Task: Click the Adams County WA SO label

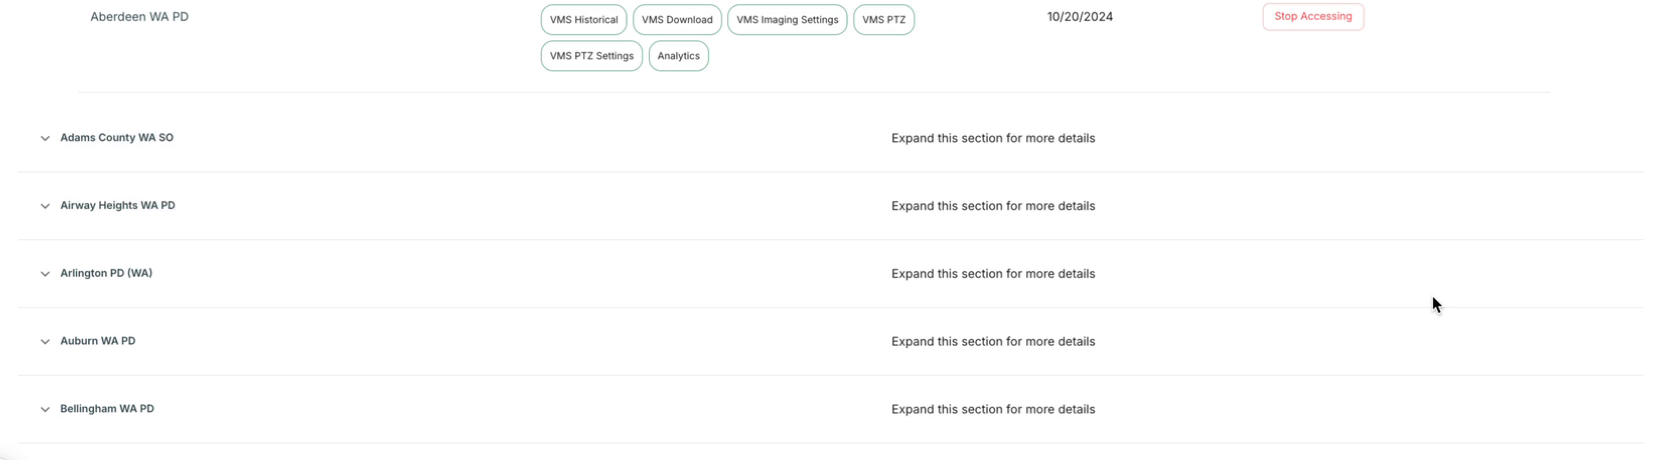Action: 116,138
